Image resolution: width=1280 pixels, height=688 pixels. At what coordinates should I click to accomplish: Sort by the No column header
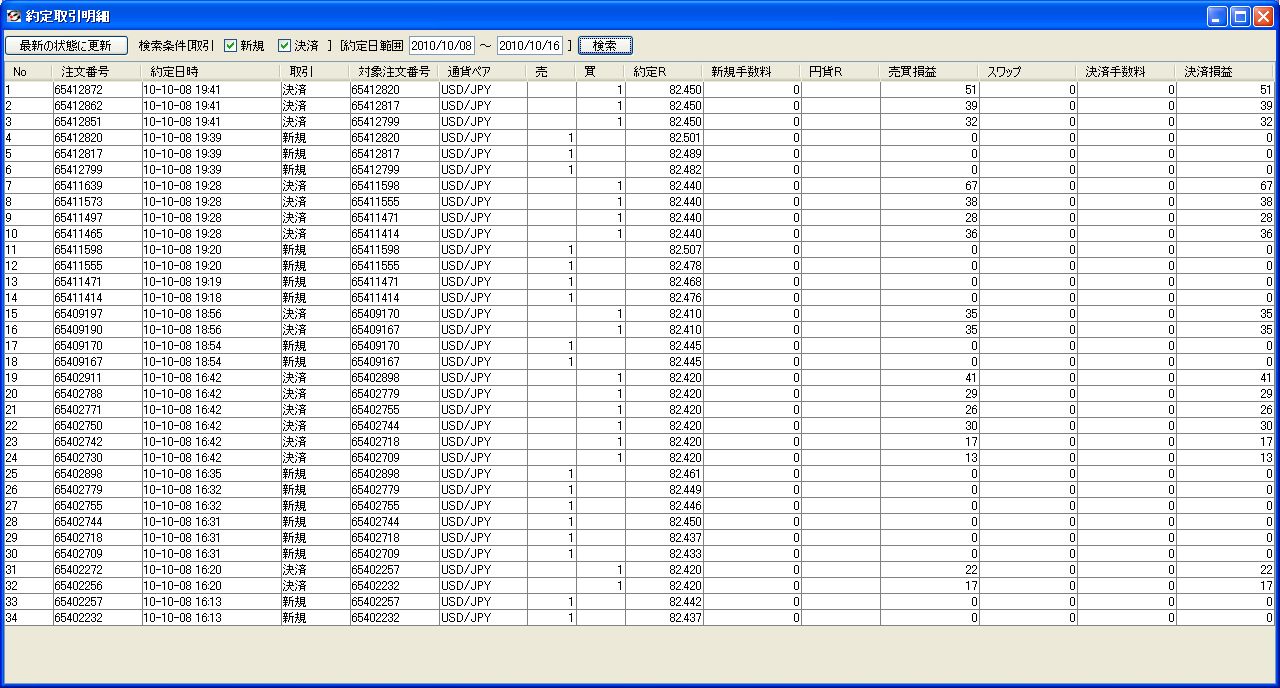click(28, 72)
